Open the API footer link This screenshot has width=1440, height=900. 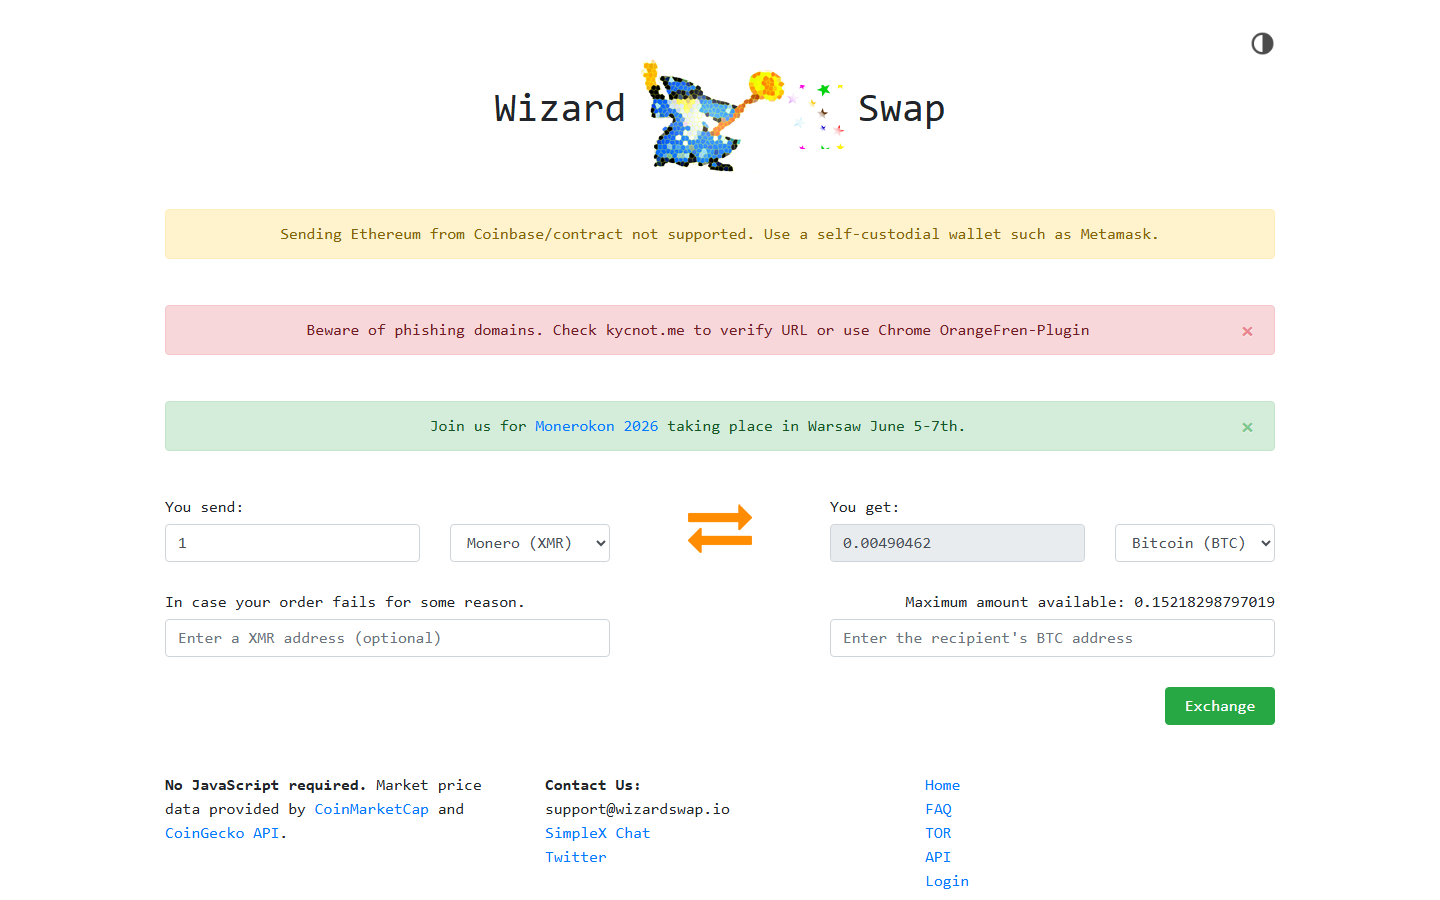(938, 857)
